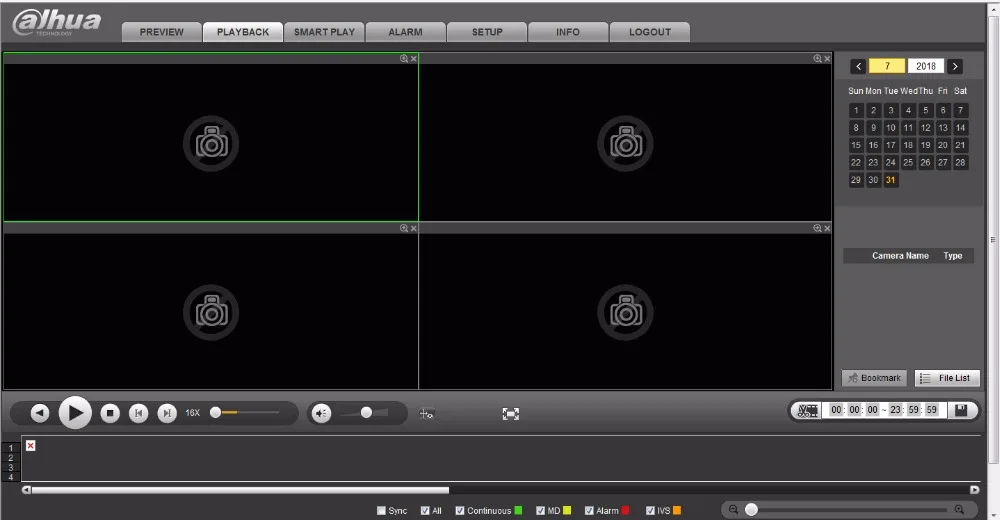Select day 15 on the calendar

click(x=856, y=145)
